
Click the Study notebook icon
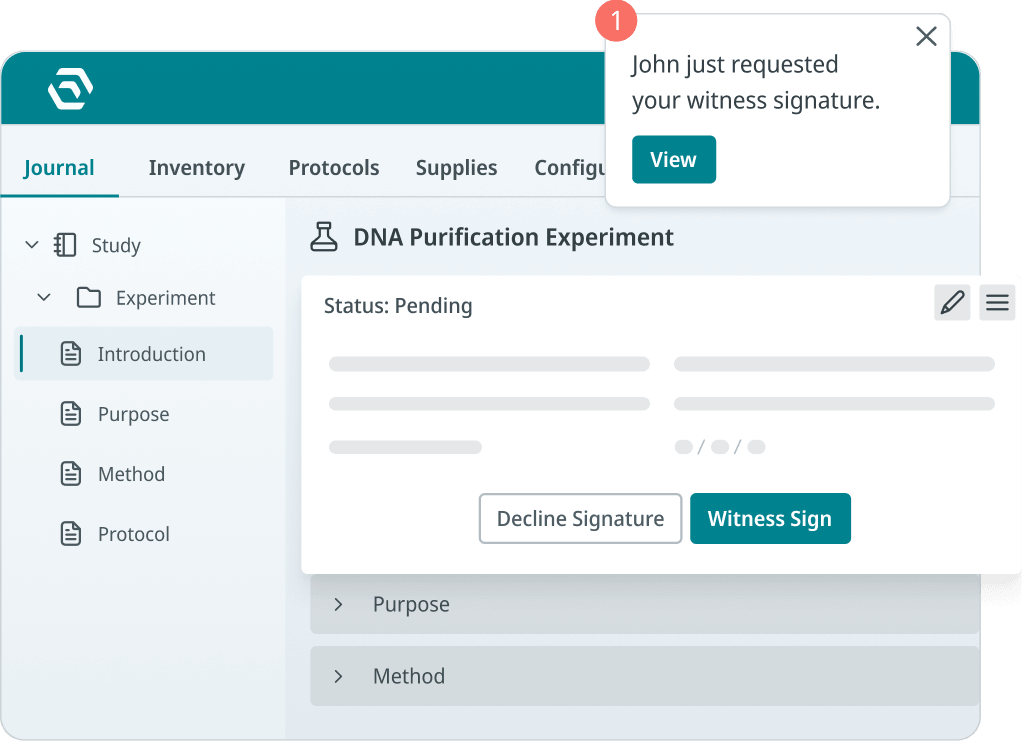click(65, 245)
